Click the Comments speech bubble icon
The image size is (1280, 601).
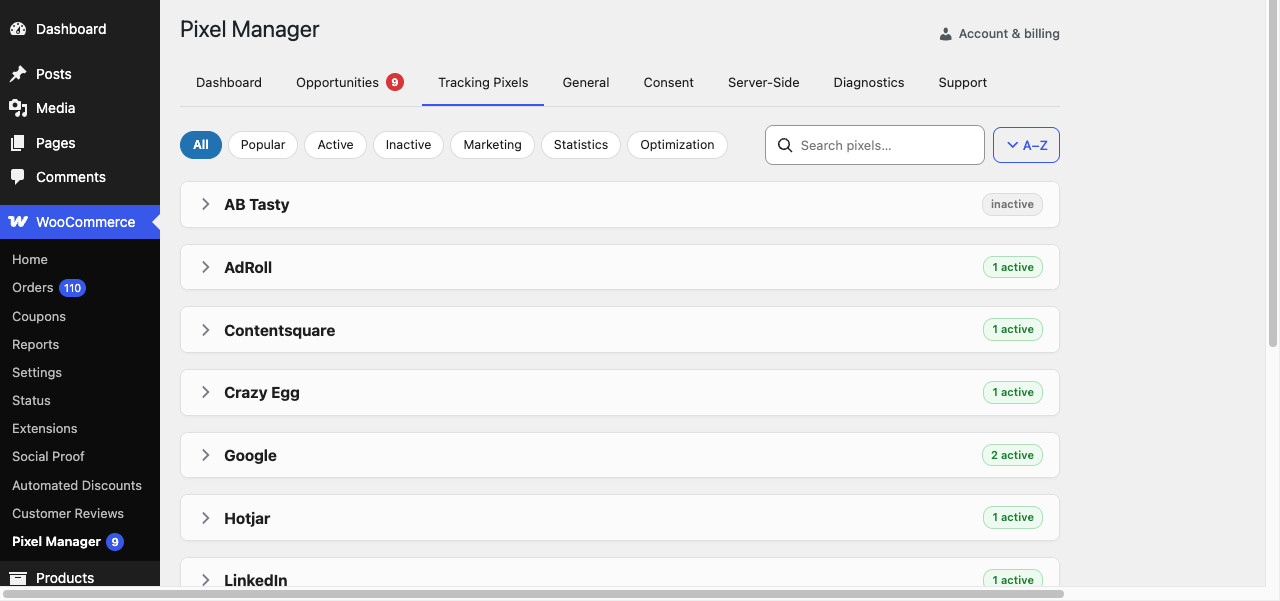click(18, 177)
